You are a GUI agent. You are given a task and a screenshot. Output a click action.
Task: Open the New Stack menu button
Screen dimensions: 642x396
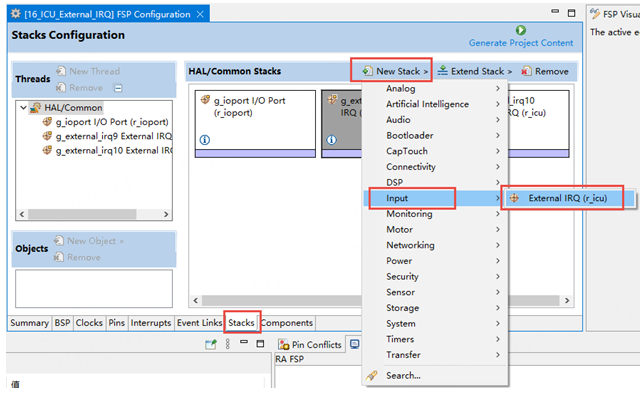(x=395, y=71)
